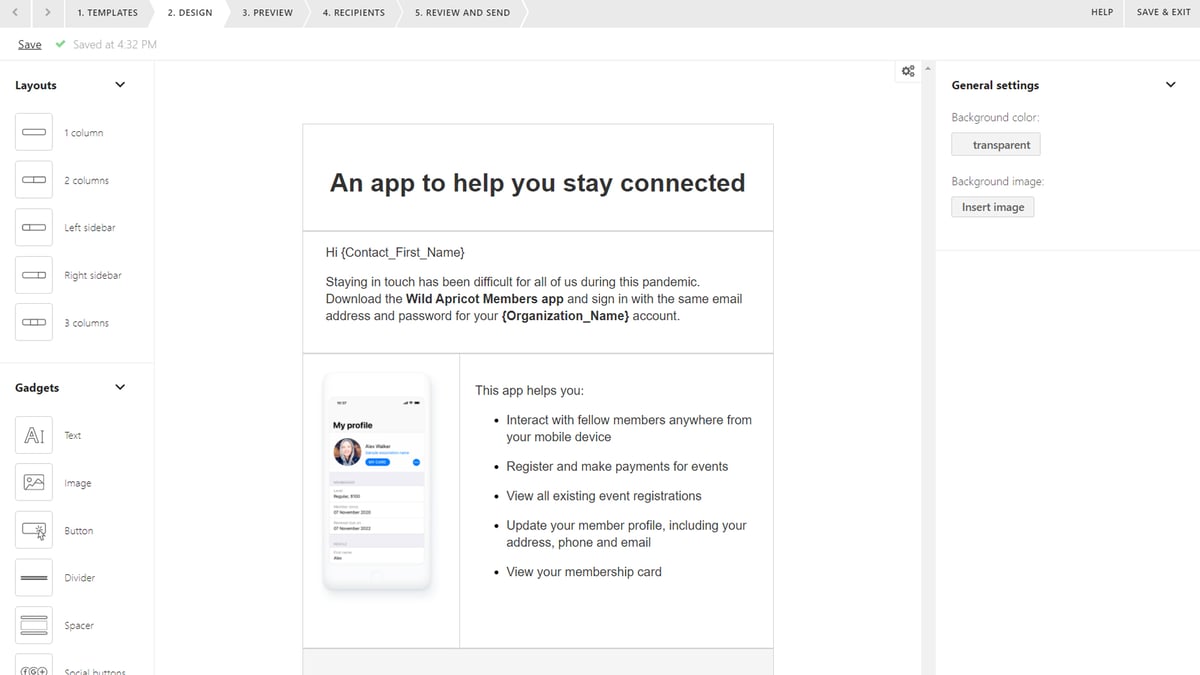The width and height of the screenshot is (1200, 675).
Task: Choose the Right sidebar layout icon
Action: point(34,275)
